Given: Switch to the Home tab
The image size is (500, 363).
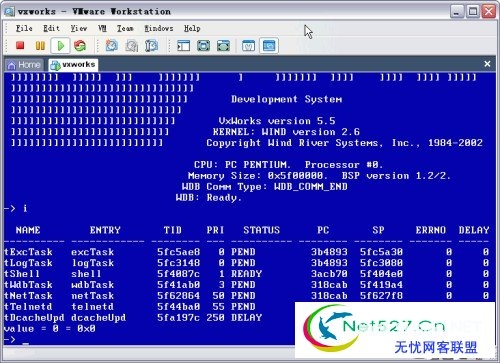Looking at the screenshot, I should pos(24,65).
